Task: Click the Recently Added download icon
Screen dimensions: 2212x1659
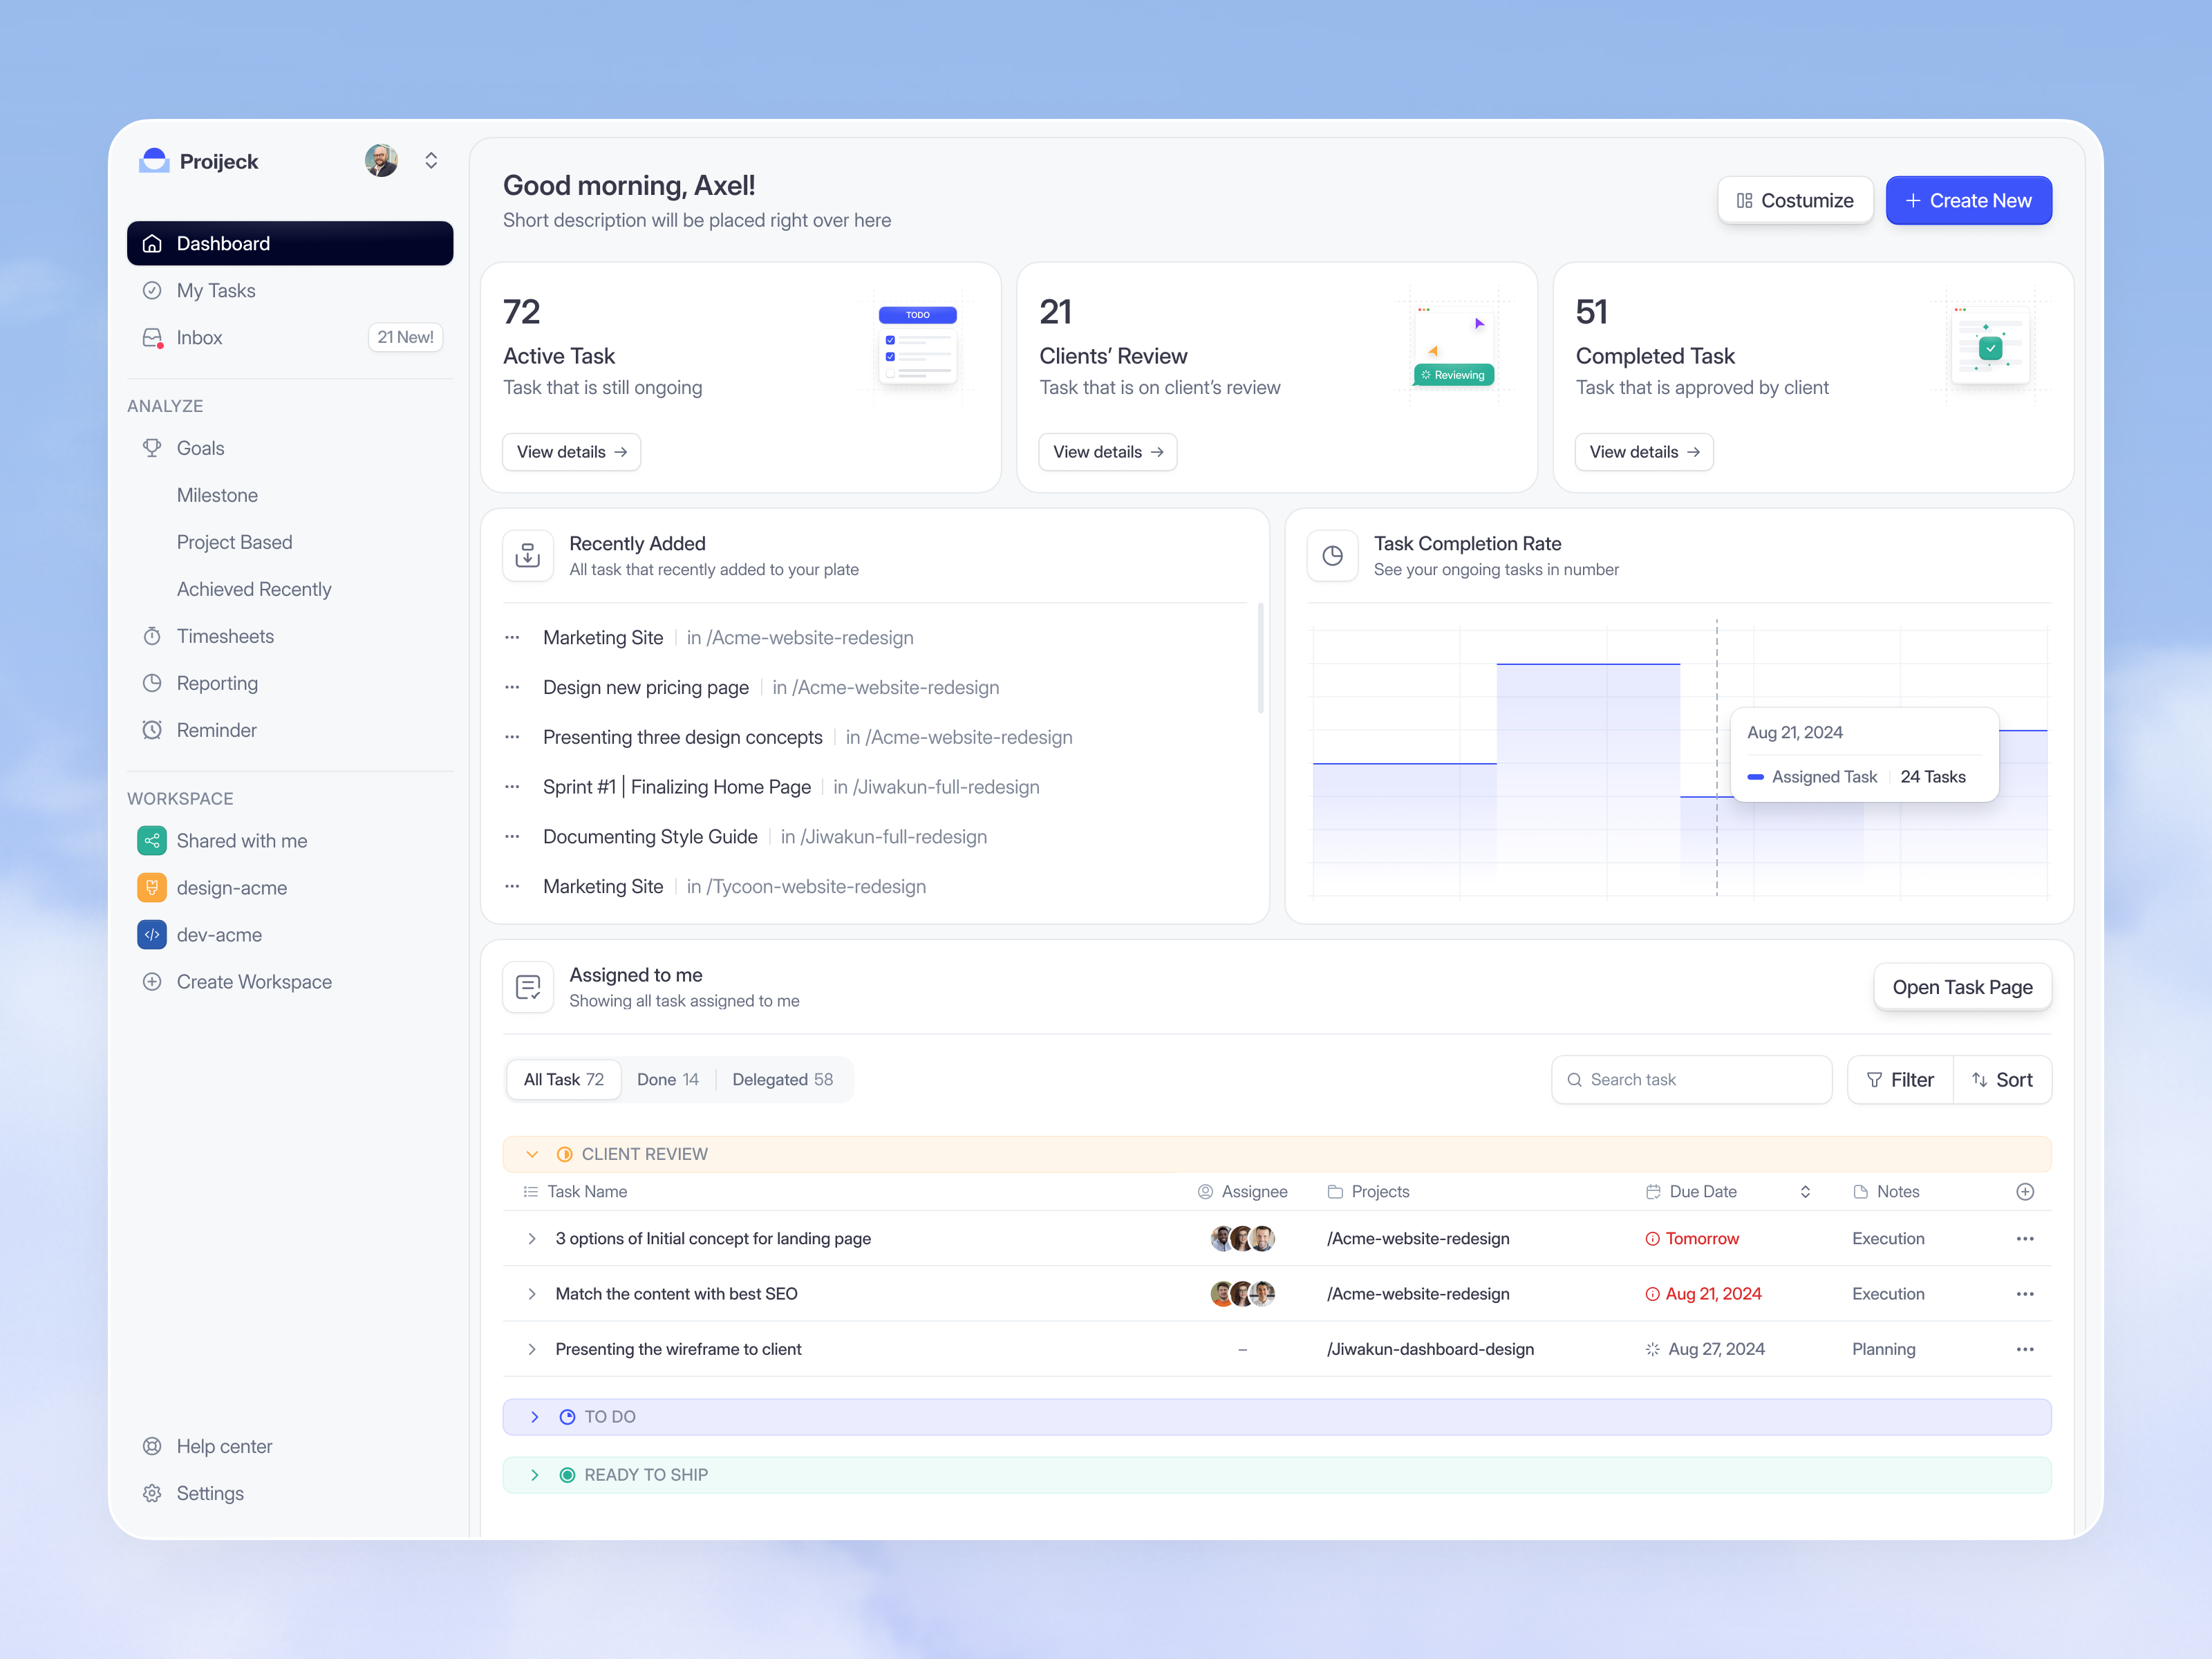Action: 527,555
